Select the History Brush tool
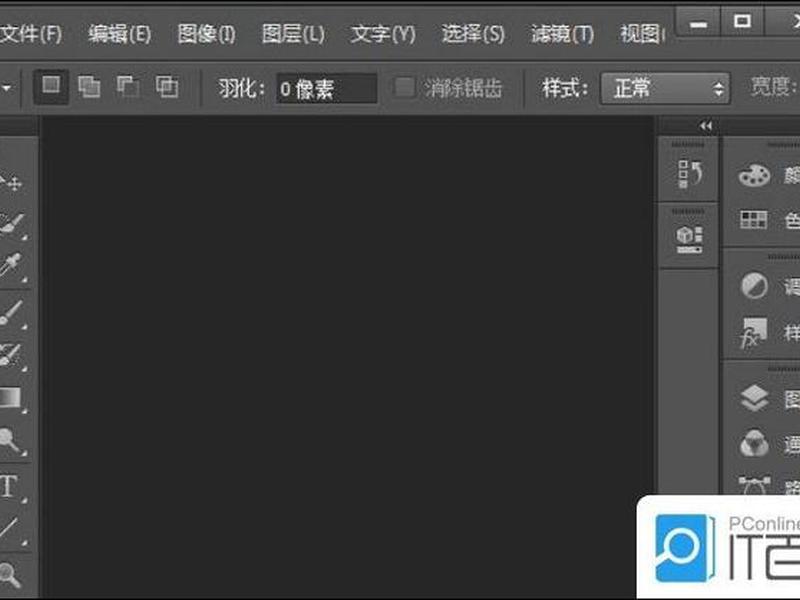This screenshot has width=800, height=600. click(12, 355)
